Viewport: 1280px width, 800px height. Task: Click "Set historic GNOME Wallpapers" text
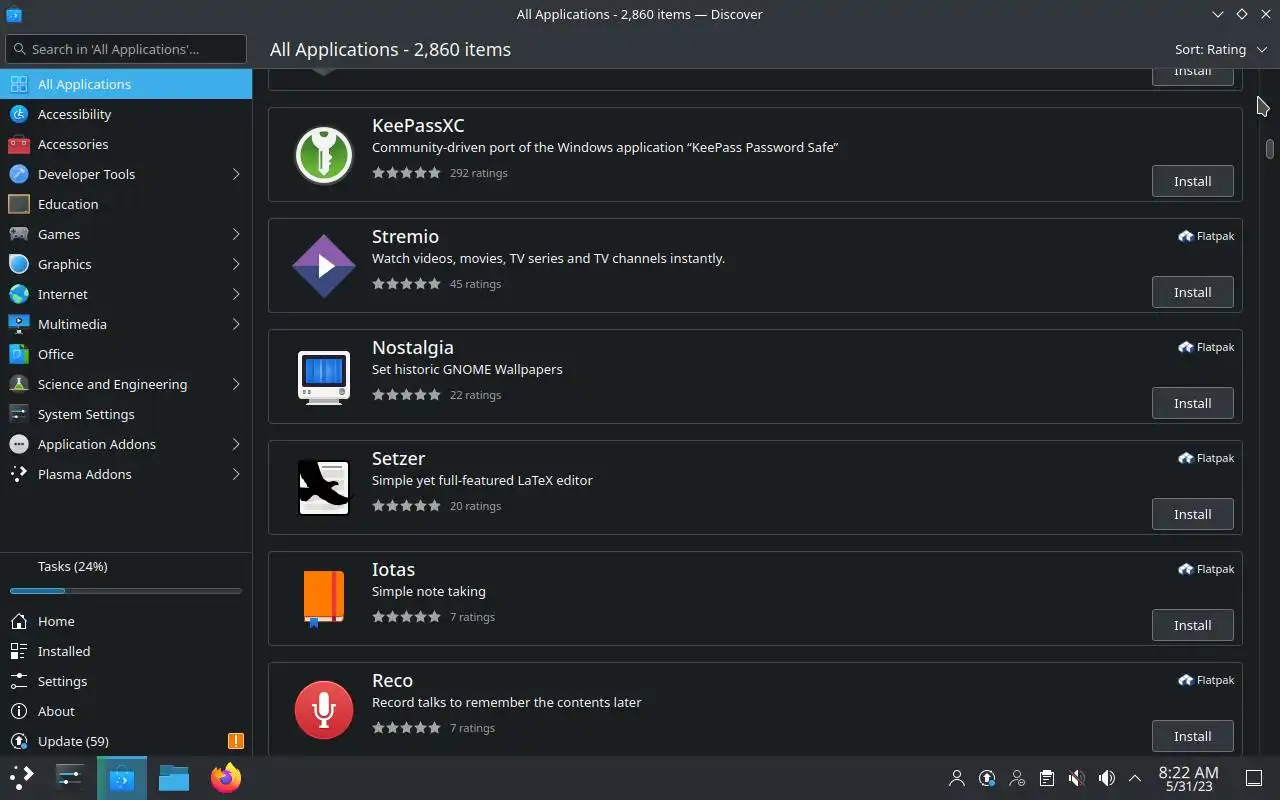467,369
